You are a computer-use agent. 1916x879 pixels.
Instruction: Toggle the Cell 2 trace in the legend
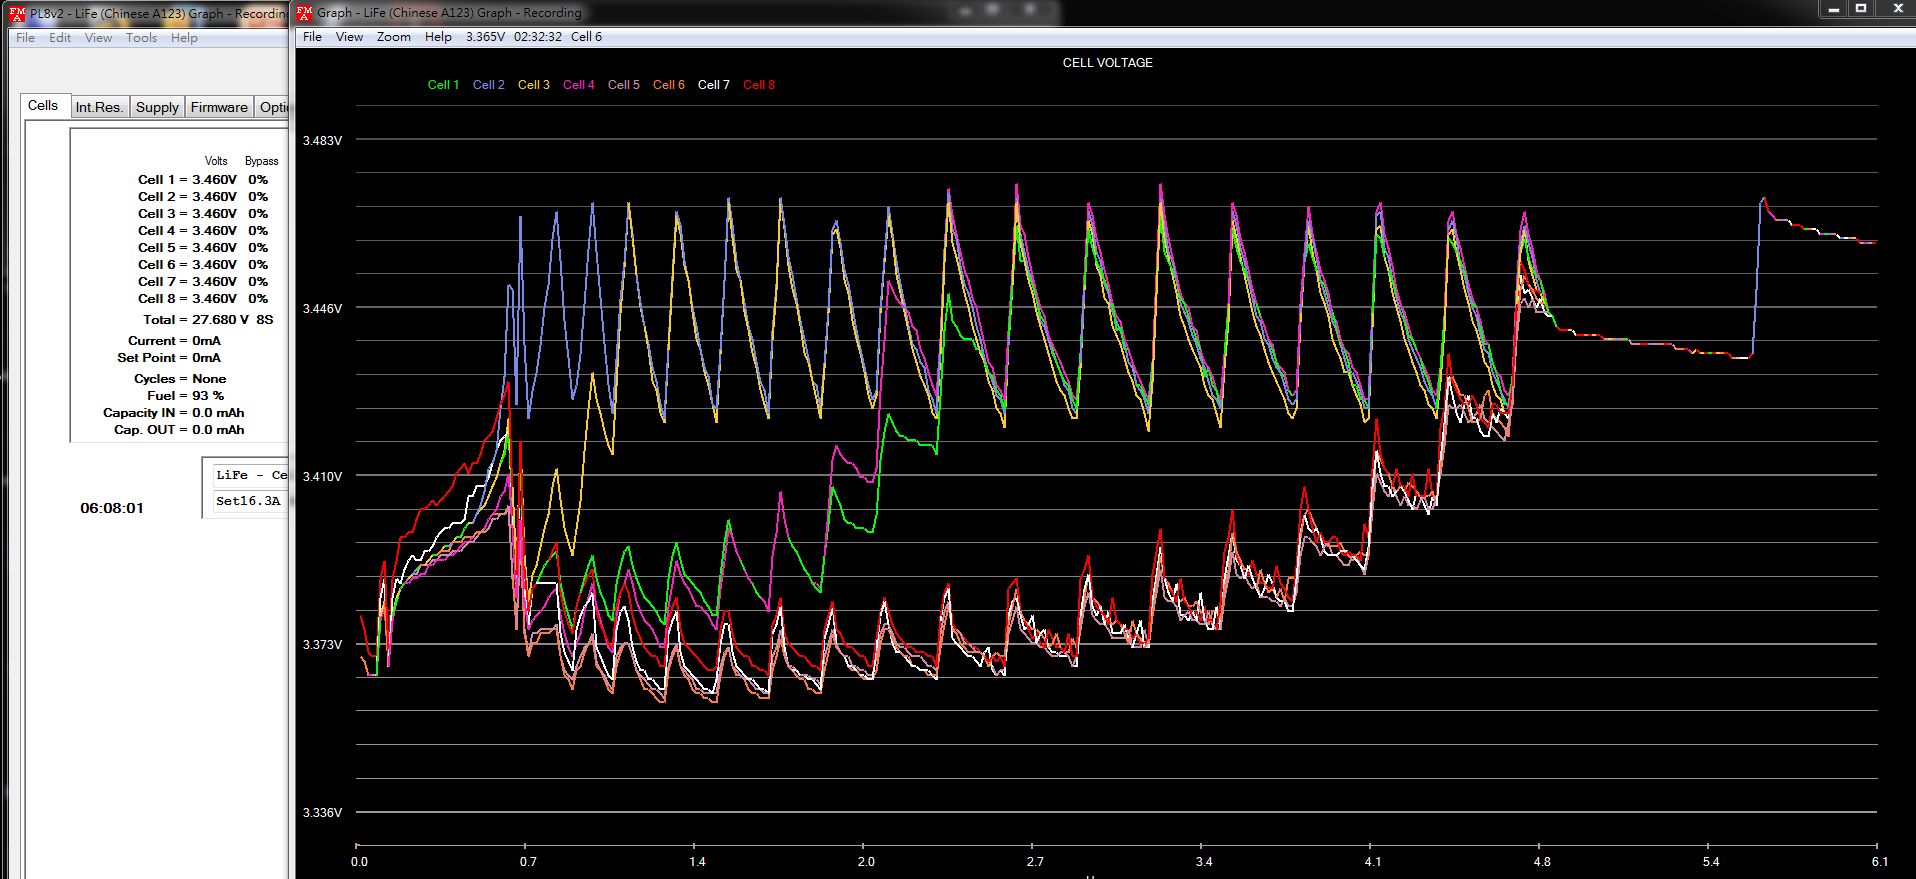coord(488,85)
